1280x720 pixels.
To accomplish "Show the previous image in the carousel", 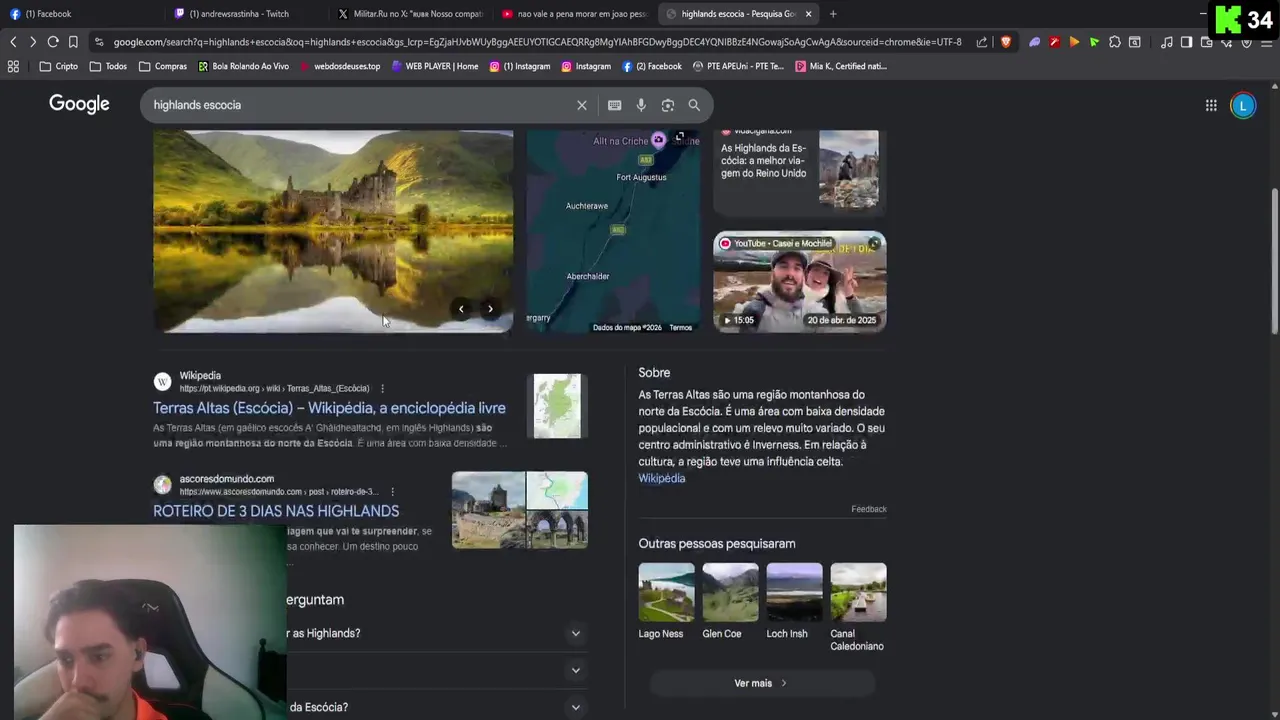I will [461, 309].
